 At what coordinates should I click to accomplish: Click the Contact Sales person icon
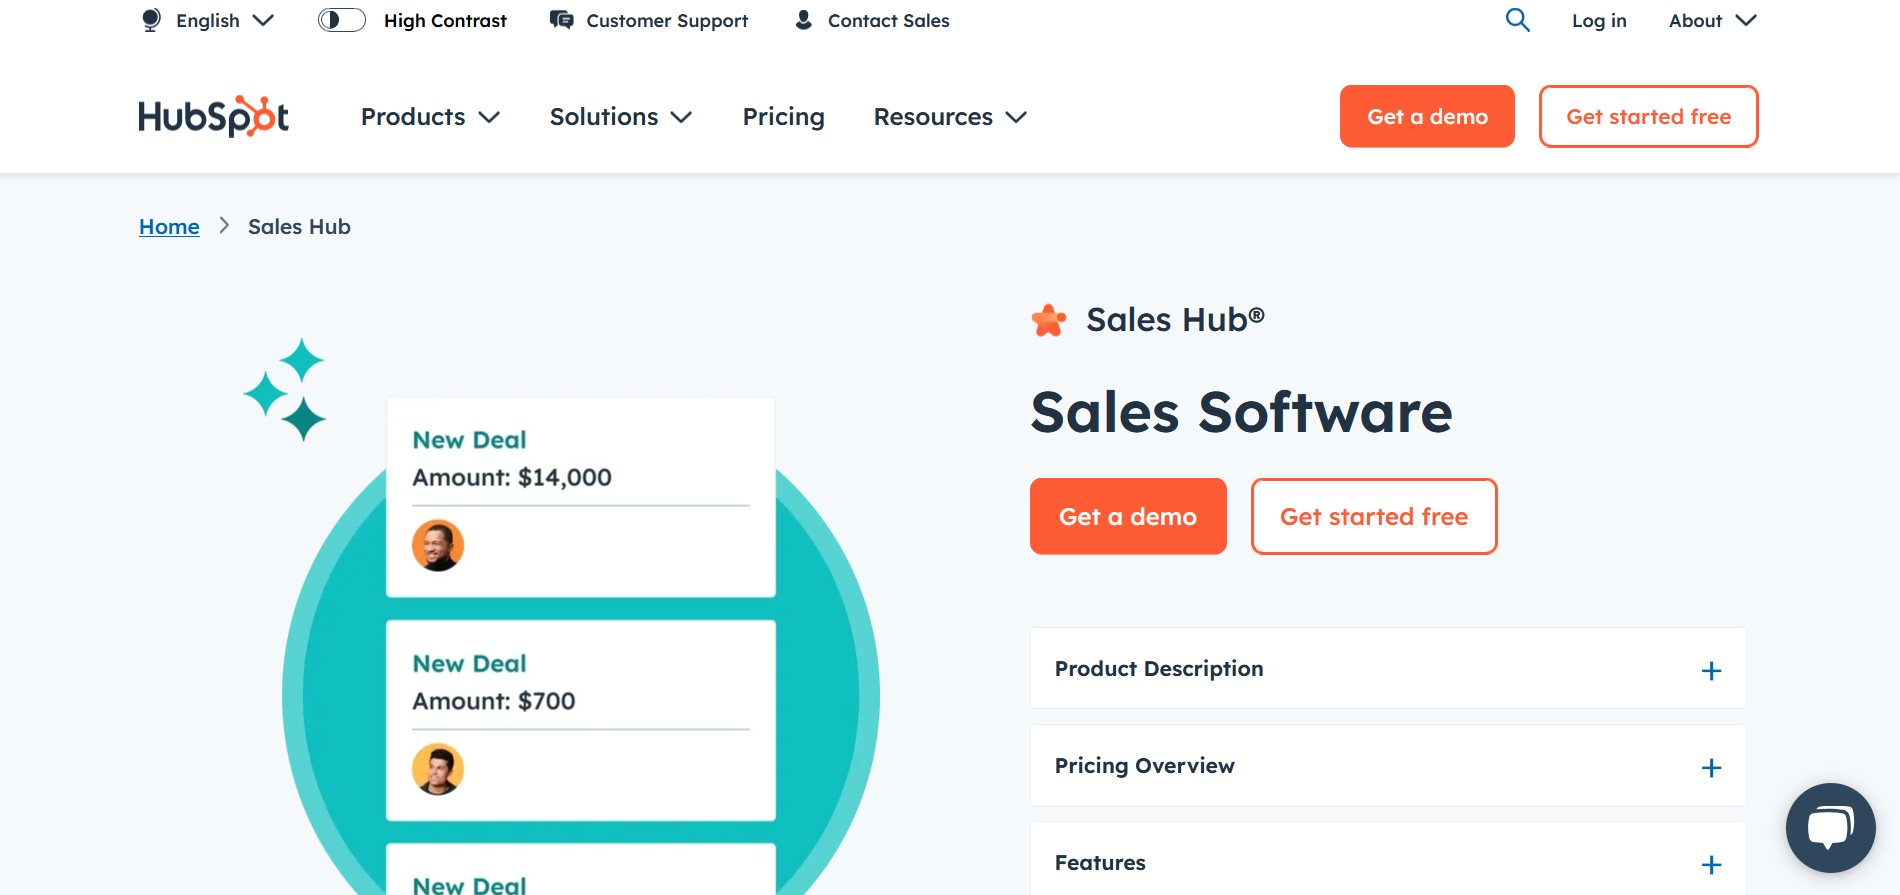803,20
